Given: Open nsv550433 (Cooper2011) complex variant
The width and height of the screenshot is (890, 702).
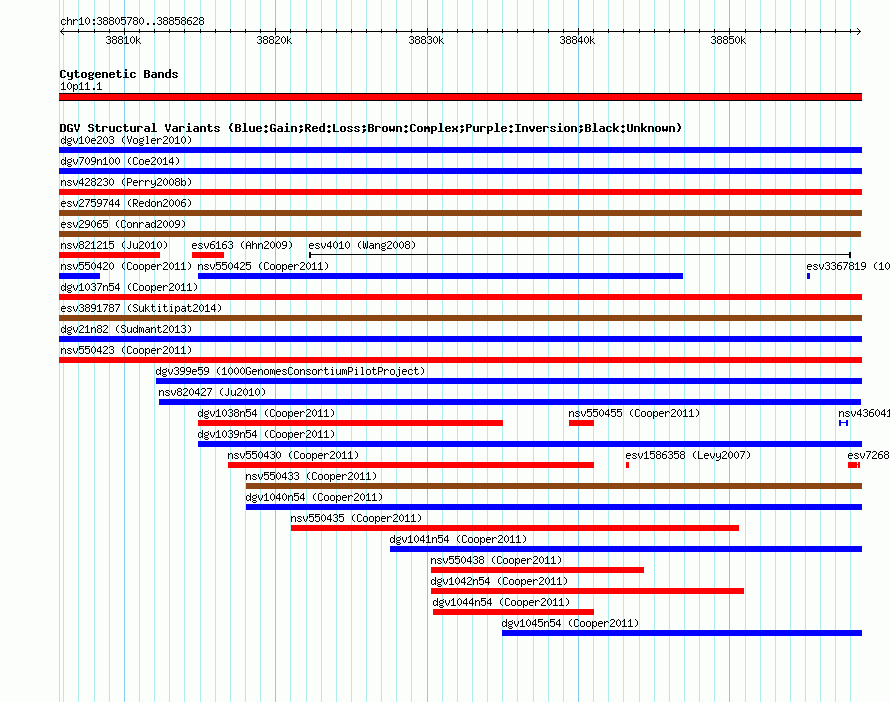Looking at the screenshot, I should [554, 486].
